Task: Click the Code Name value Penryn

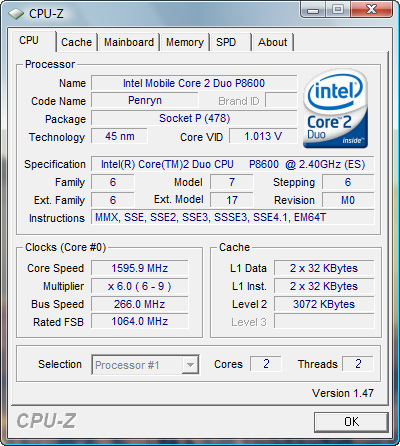Action: pyautogui.click(x=145, y=100)
